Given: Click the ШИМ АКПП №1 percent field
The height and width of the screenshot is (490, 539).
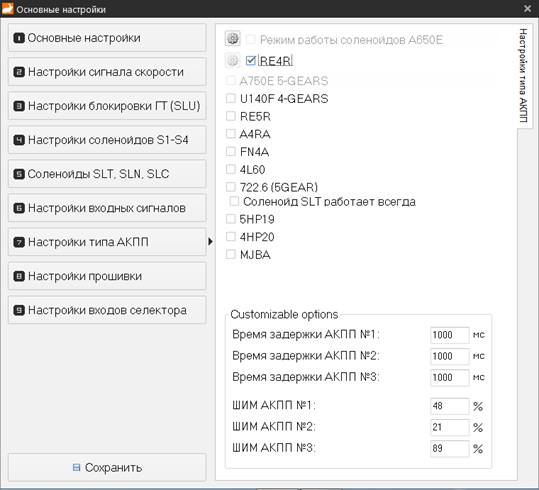Looking at the screenshot, I should pyautogui.click(x=450, y=406).
